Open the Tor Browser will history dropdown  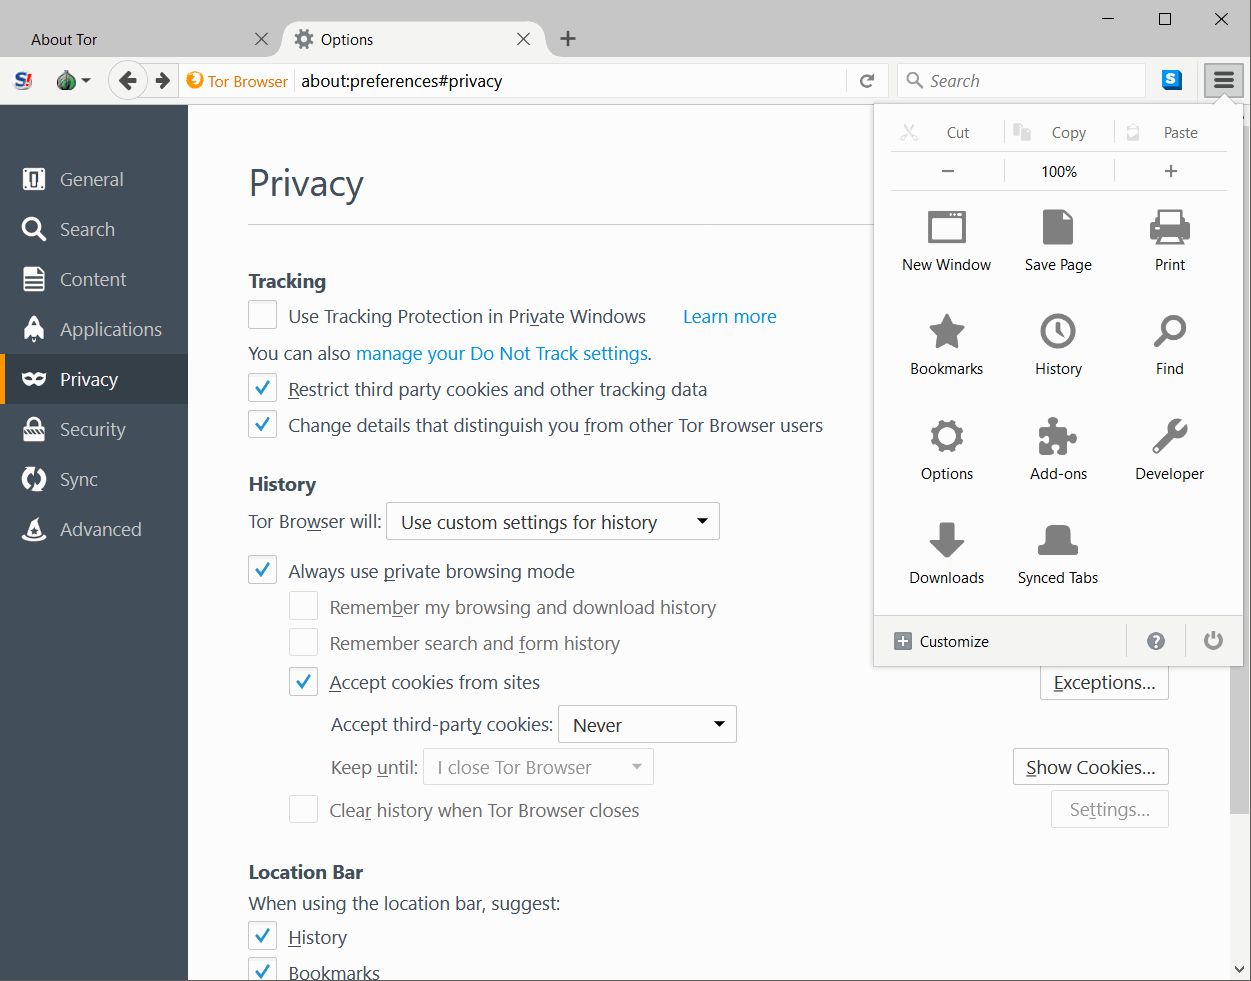click(552, 522)
